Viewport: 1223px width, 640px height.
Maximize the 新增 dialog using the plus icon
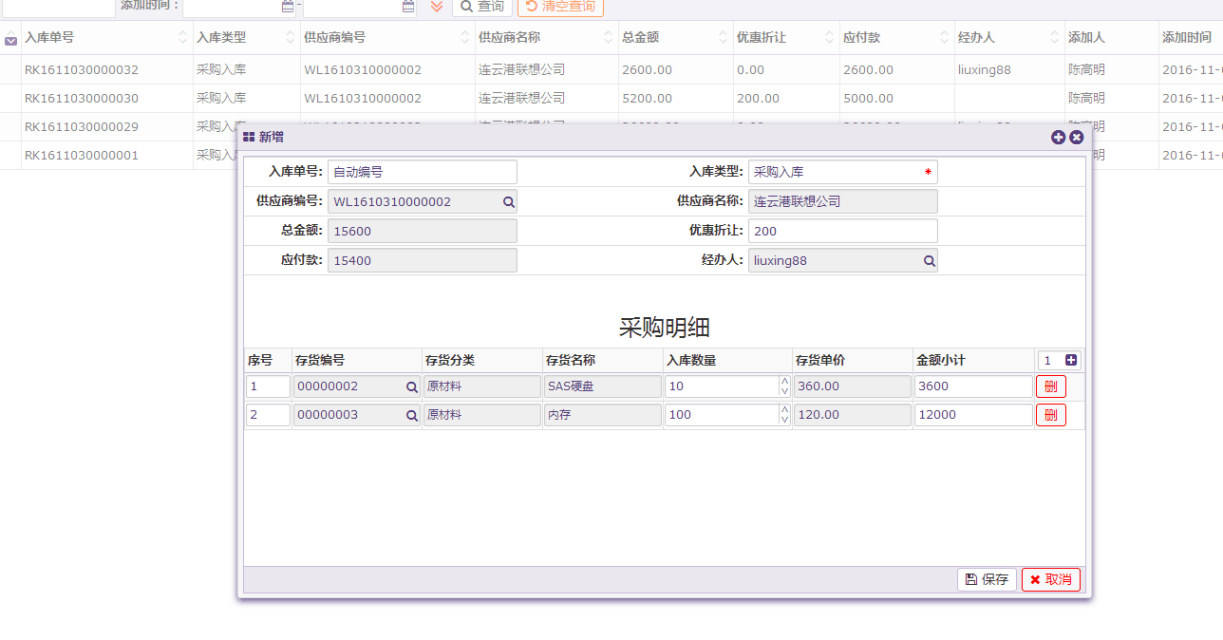(x=1058, y=138)
